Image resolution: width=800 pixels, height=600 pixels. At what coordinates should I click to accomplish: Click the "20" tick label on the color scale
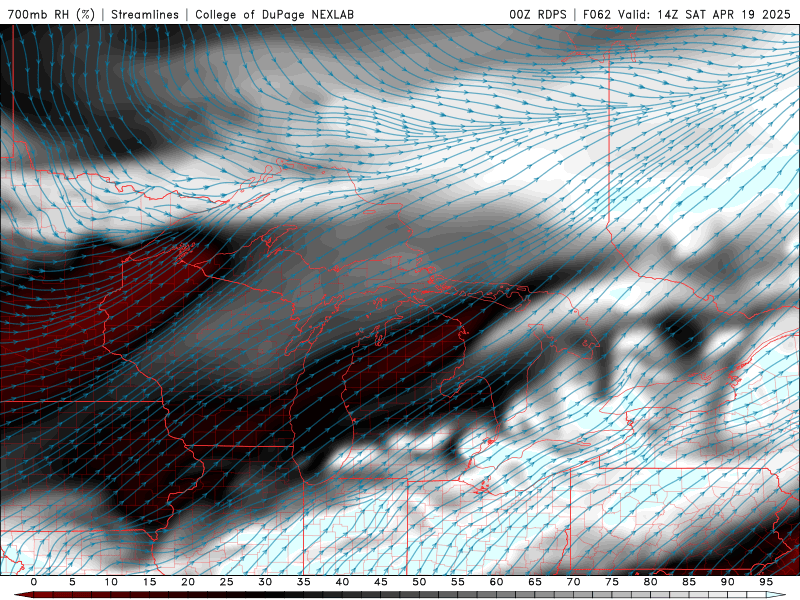pyautogui.click(x=188, y=582)
